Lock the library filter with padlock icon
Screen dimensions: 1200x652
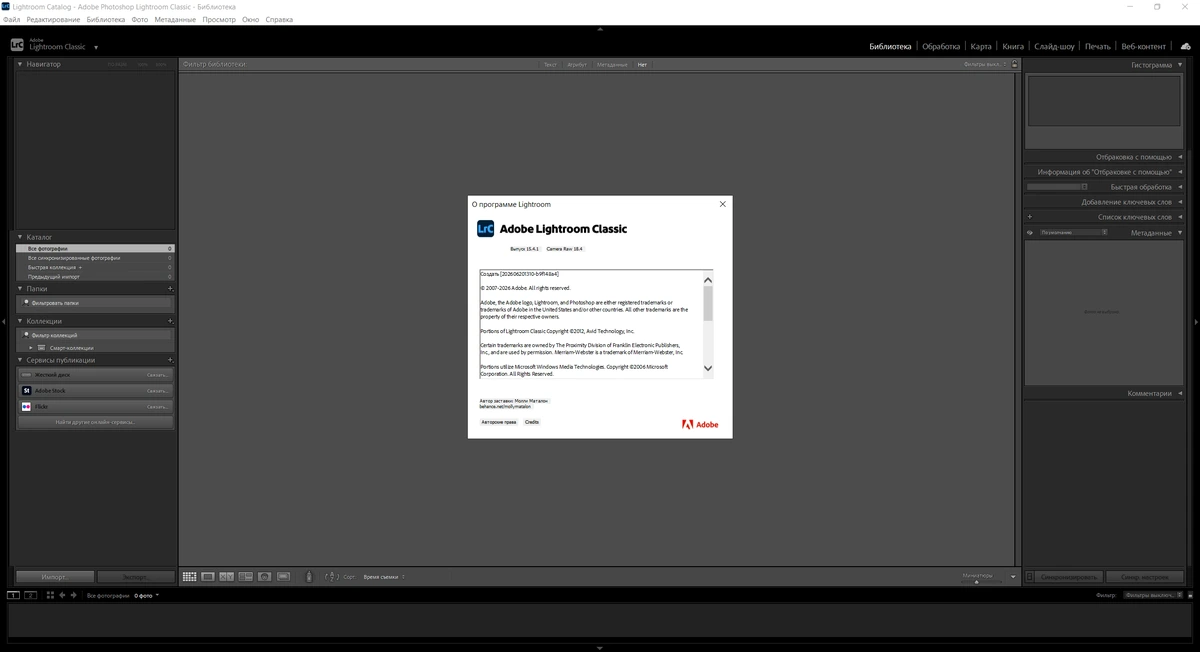point(1014,64)
